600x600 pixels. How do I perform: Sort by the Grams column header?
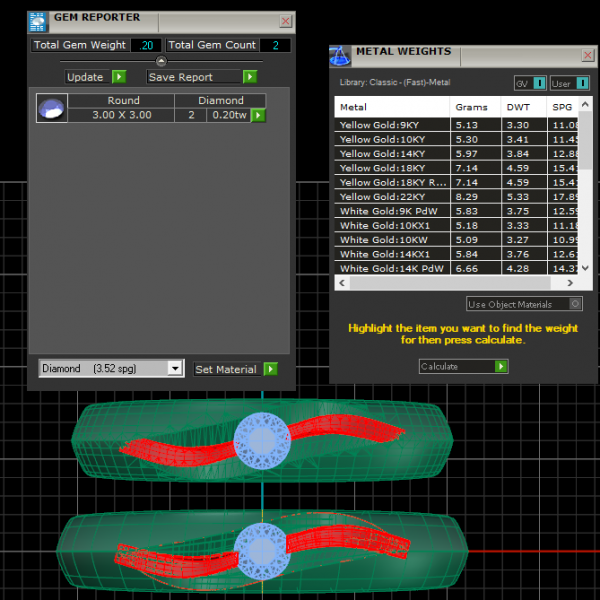coord(471,107)
